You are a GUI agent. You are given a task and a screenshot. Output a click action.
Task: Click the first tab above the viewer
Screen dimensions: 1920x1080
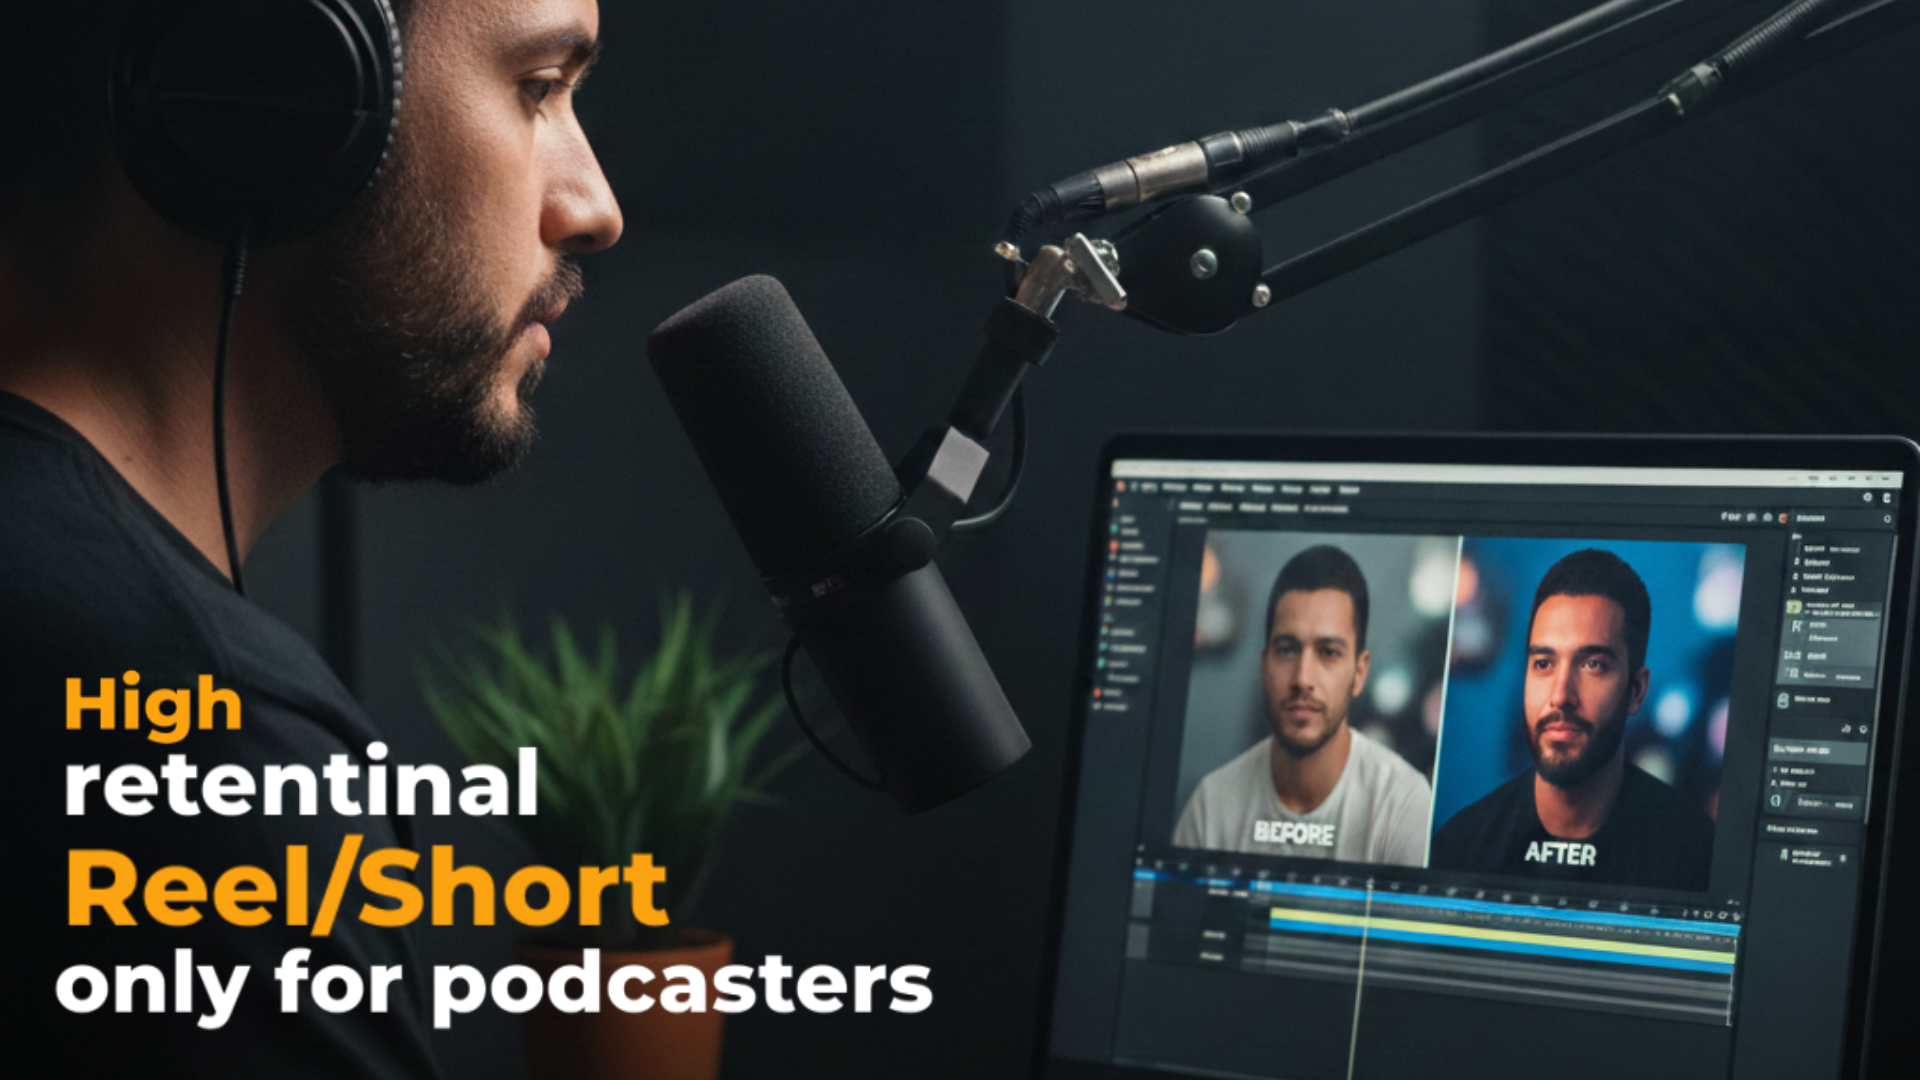[x=1191, y=507]
